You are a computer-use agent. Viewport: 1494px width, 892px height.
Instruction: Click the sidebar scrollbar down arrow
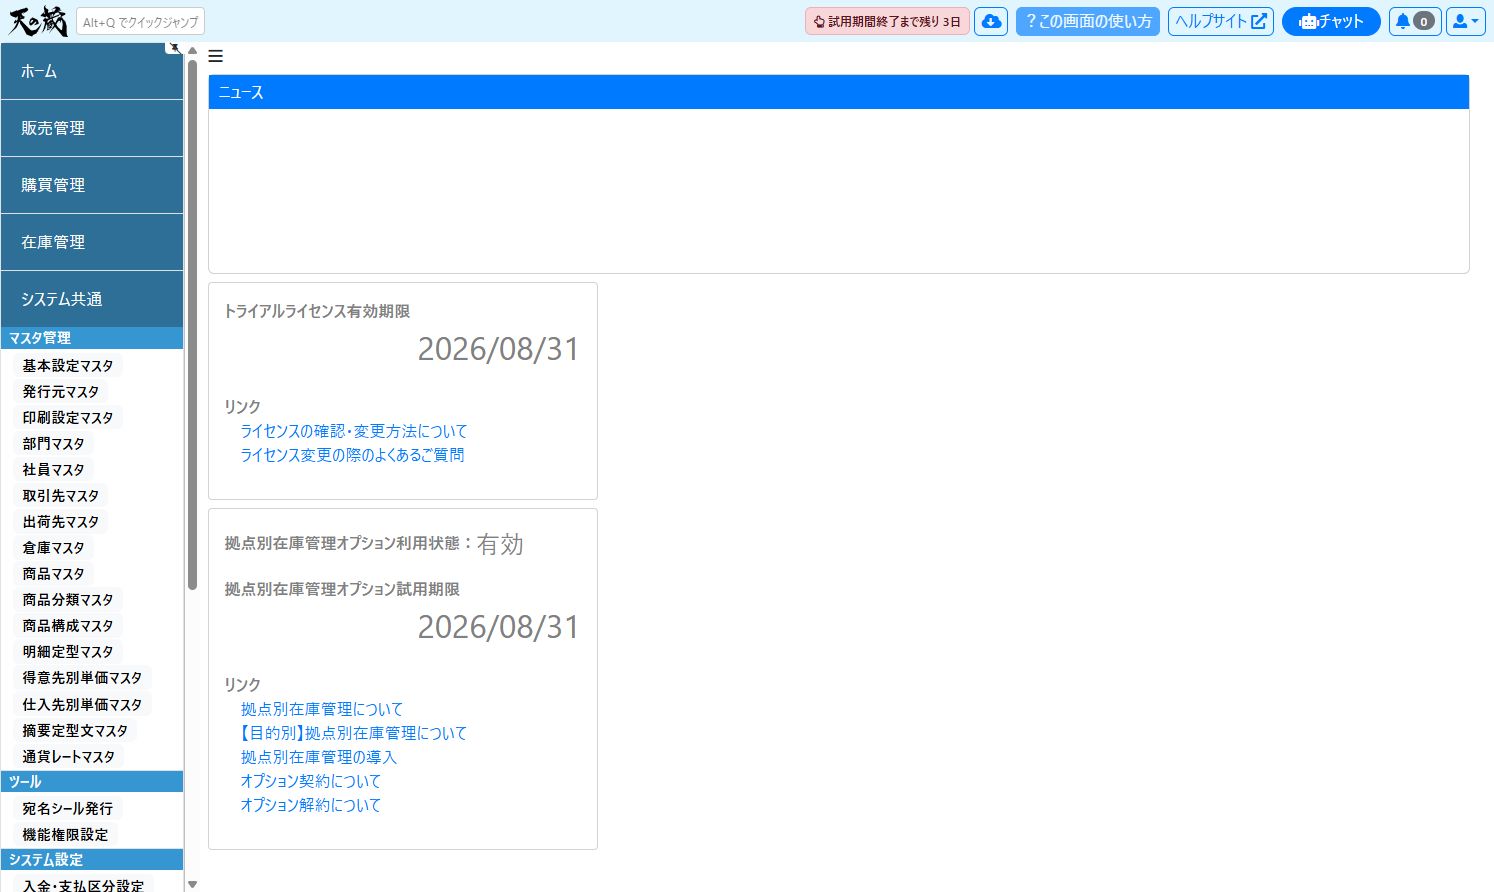tap(192, 884)
